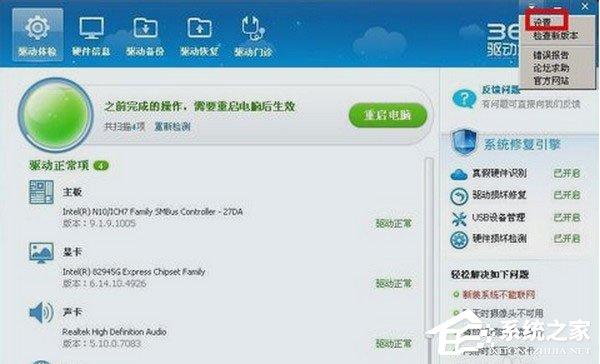The height and width of the screenshot is (364, 600).
Task: Click the 显卡 graphics card icon
Action: [41, 252]
